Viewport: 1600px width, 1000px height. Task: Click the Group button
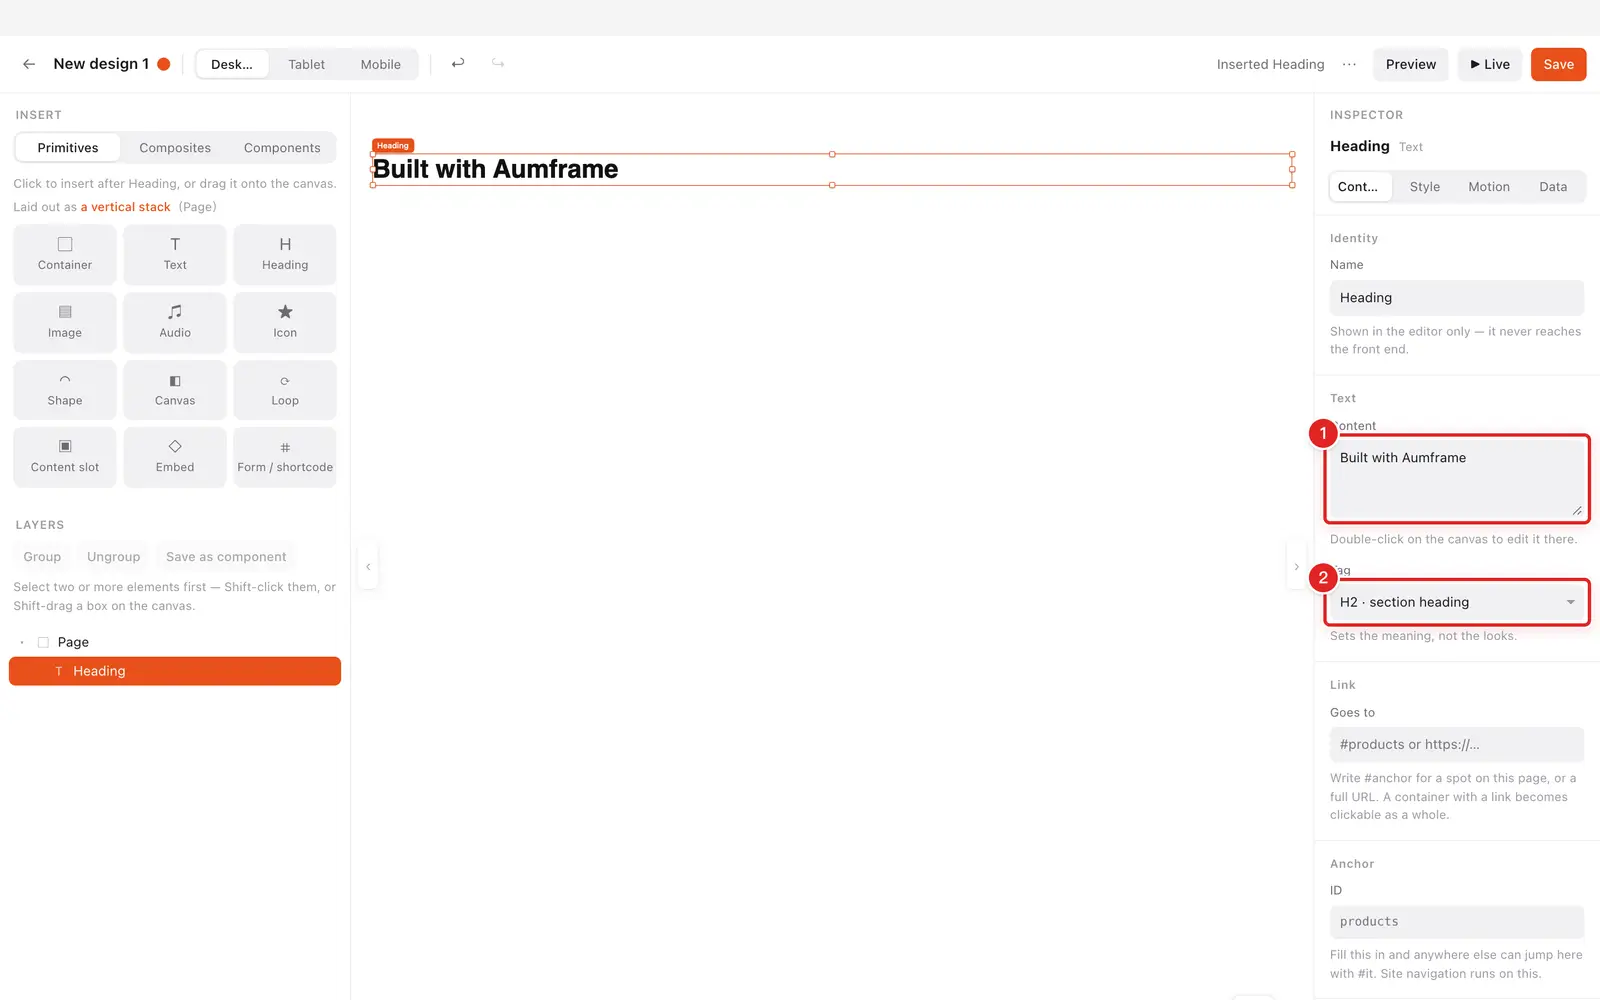(x=42, y=557)
